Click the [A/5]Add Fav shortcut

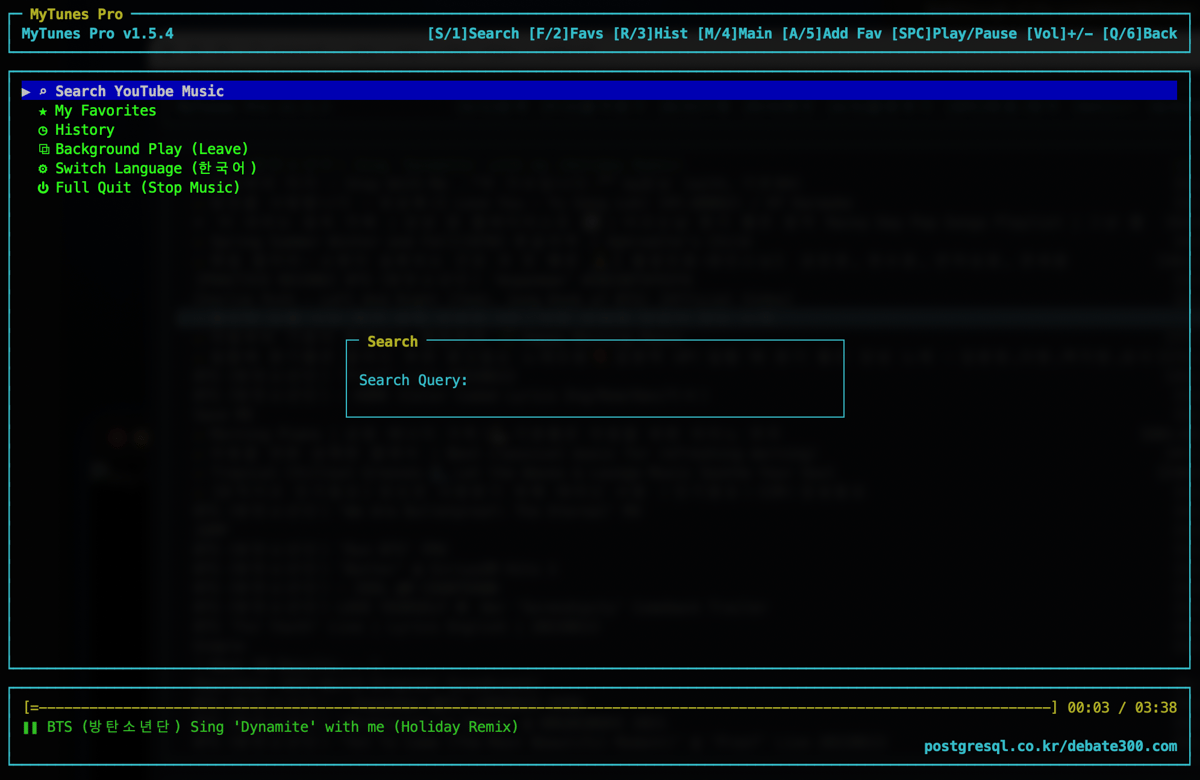831,34
